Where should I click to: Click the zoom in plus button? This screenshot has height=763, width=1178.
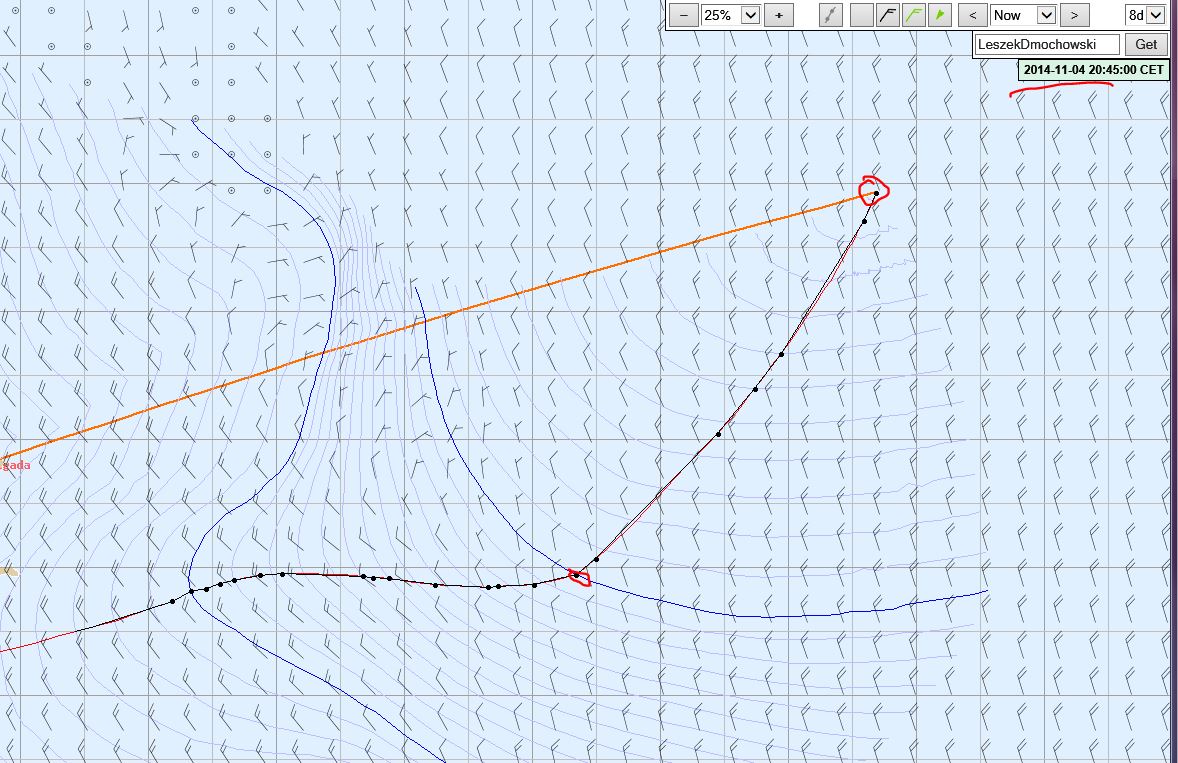(x=779, y=15)
